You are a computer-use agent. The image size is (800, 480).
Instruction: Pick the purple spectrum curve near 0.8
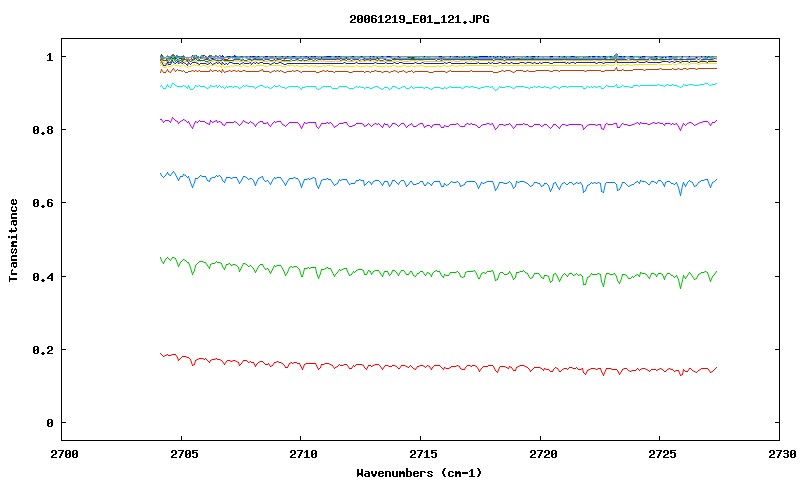[439, 124]
